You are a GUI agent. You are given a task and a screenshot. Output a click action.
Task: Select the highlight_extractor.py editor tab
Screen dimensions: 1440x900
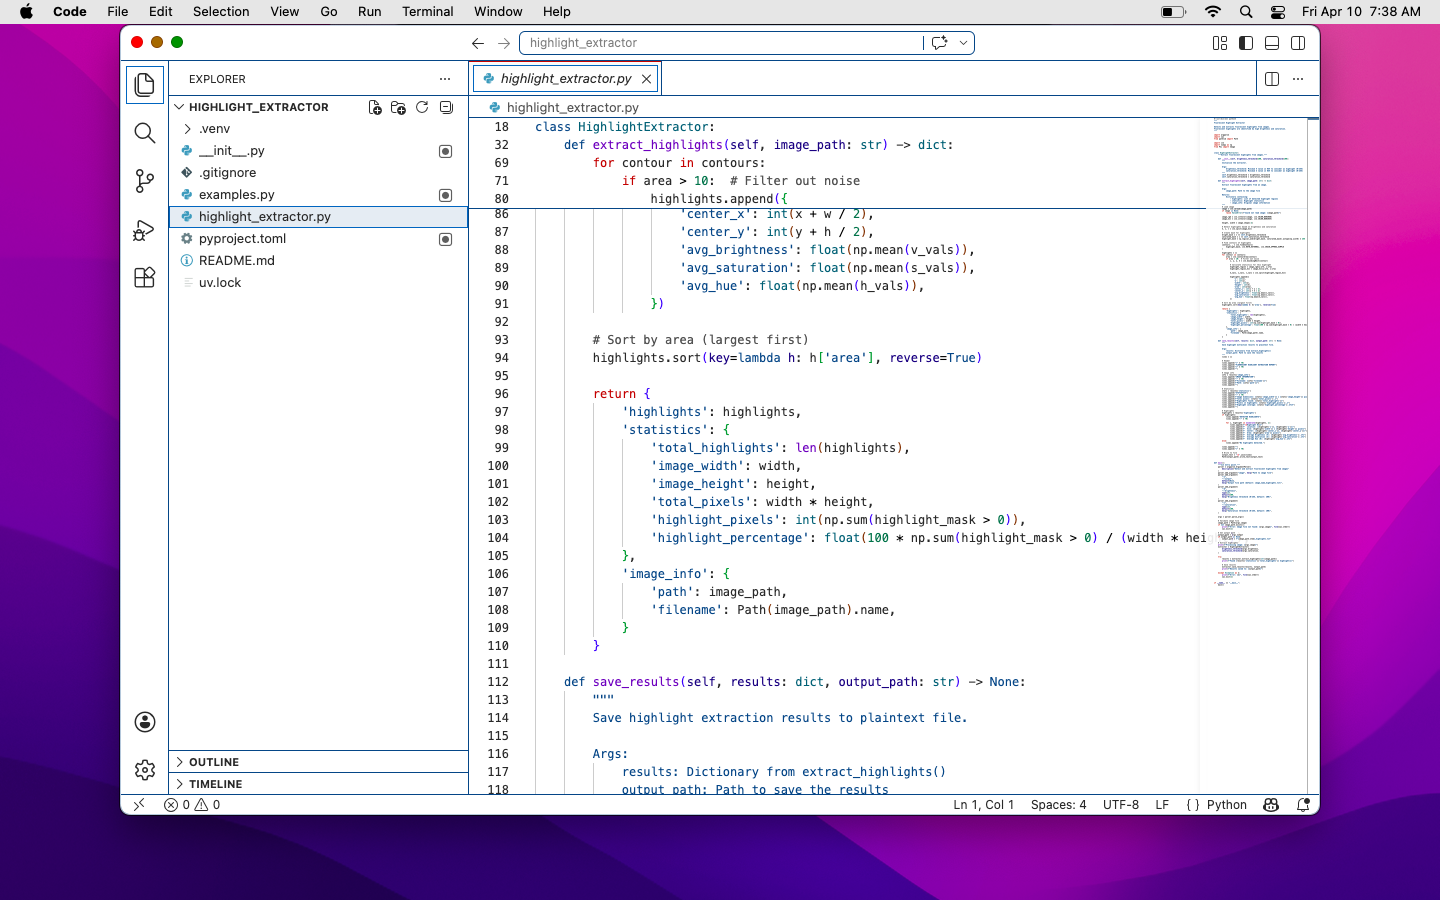pos(565,78)
